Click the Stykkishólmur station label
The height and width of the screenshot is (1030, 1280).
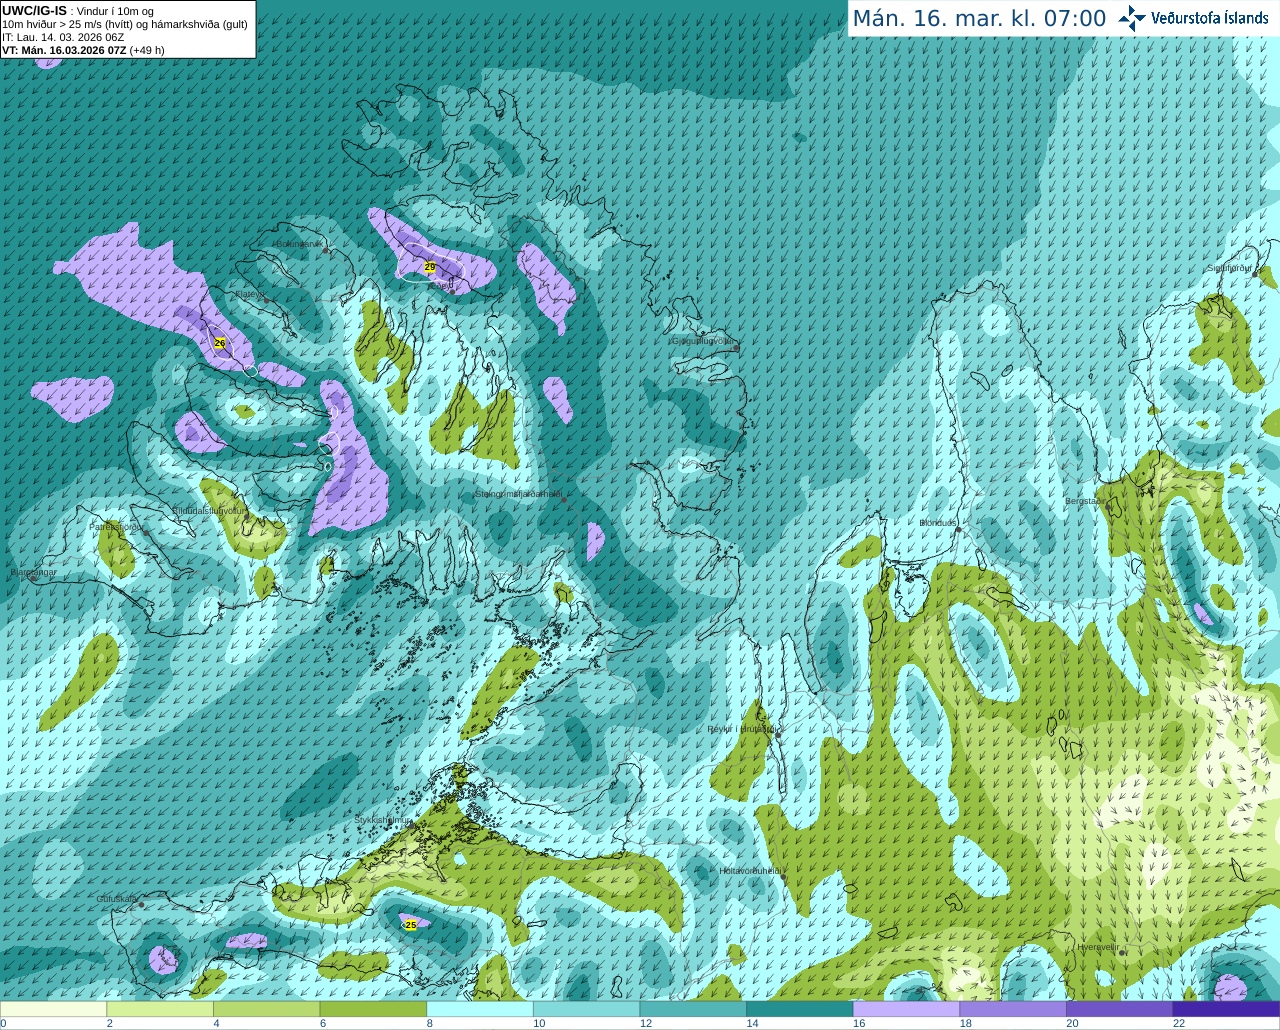click(x=383, y=820)
